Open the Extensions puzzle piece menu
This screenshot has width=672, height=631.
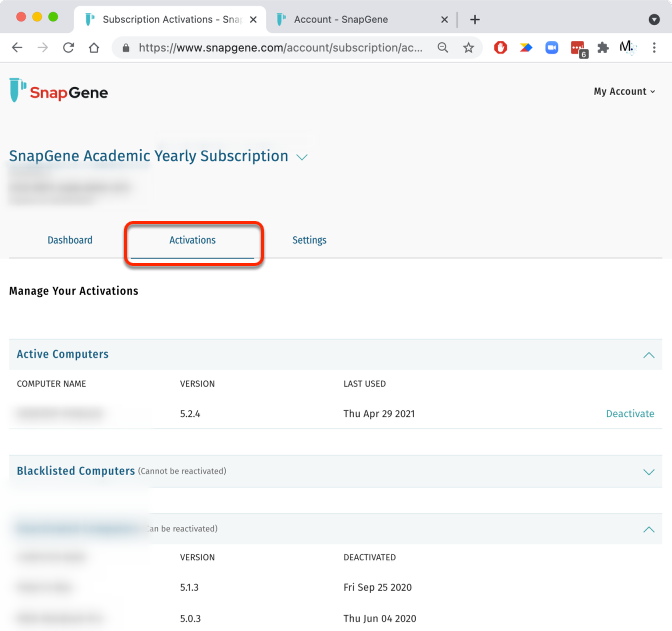pyautogui.click(x=603, y=47)
